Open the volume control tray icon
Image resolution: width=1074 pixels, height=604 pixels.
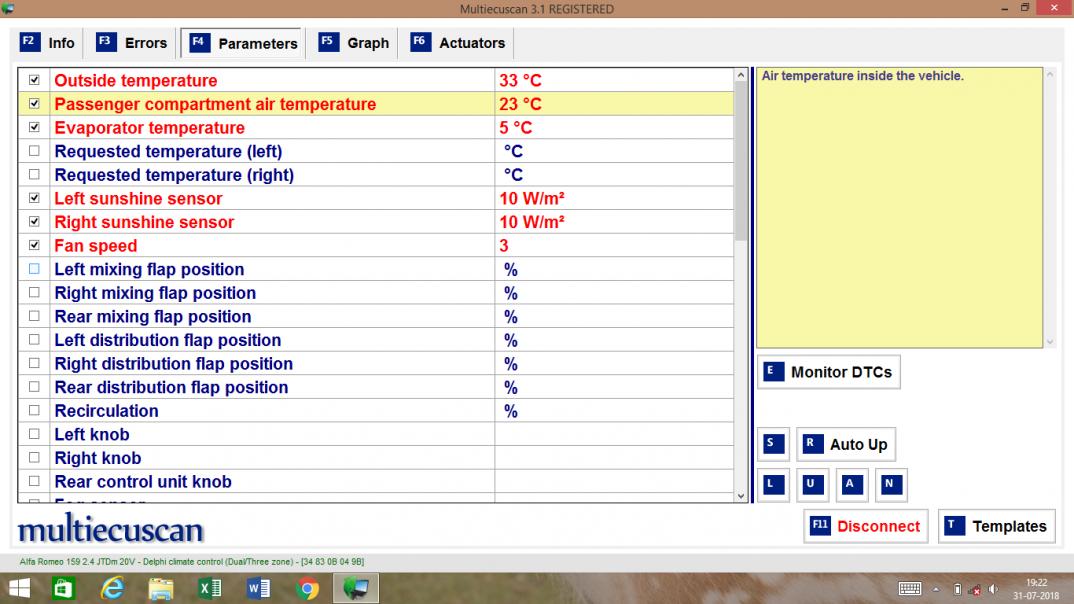click(x=994, y=589)
